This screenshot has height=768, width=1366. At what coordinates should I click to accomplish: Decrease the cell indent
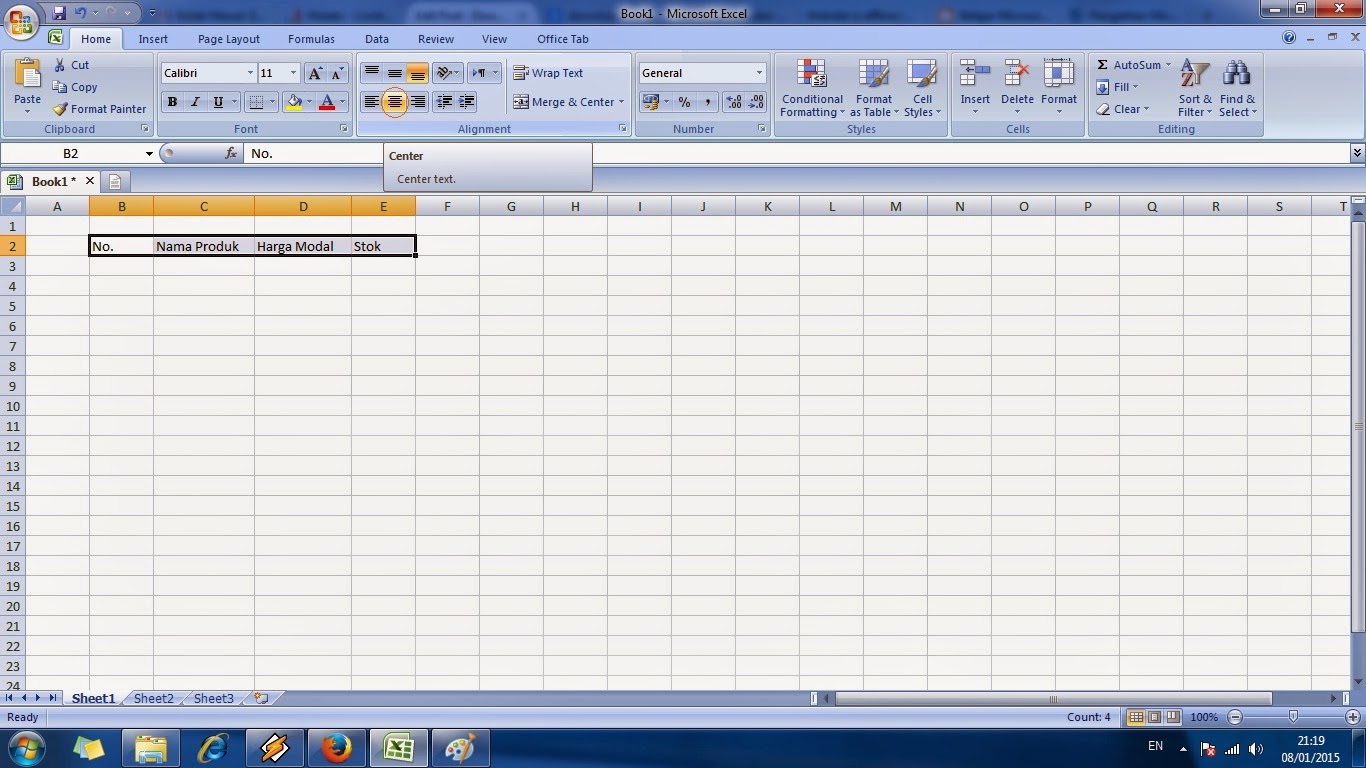(x=444, y=102)
